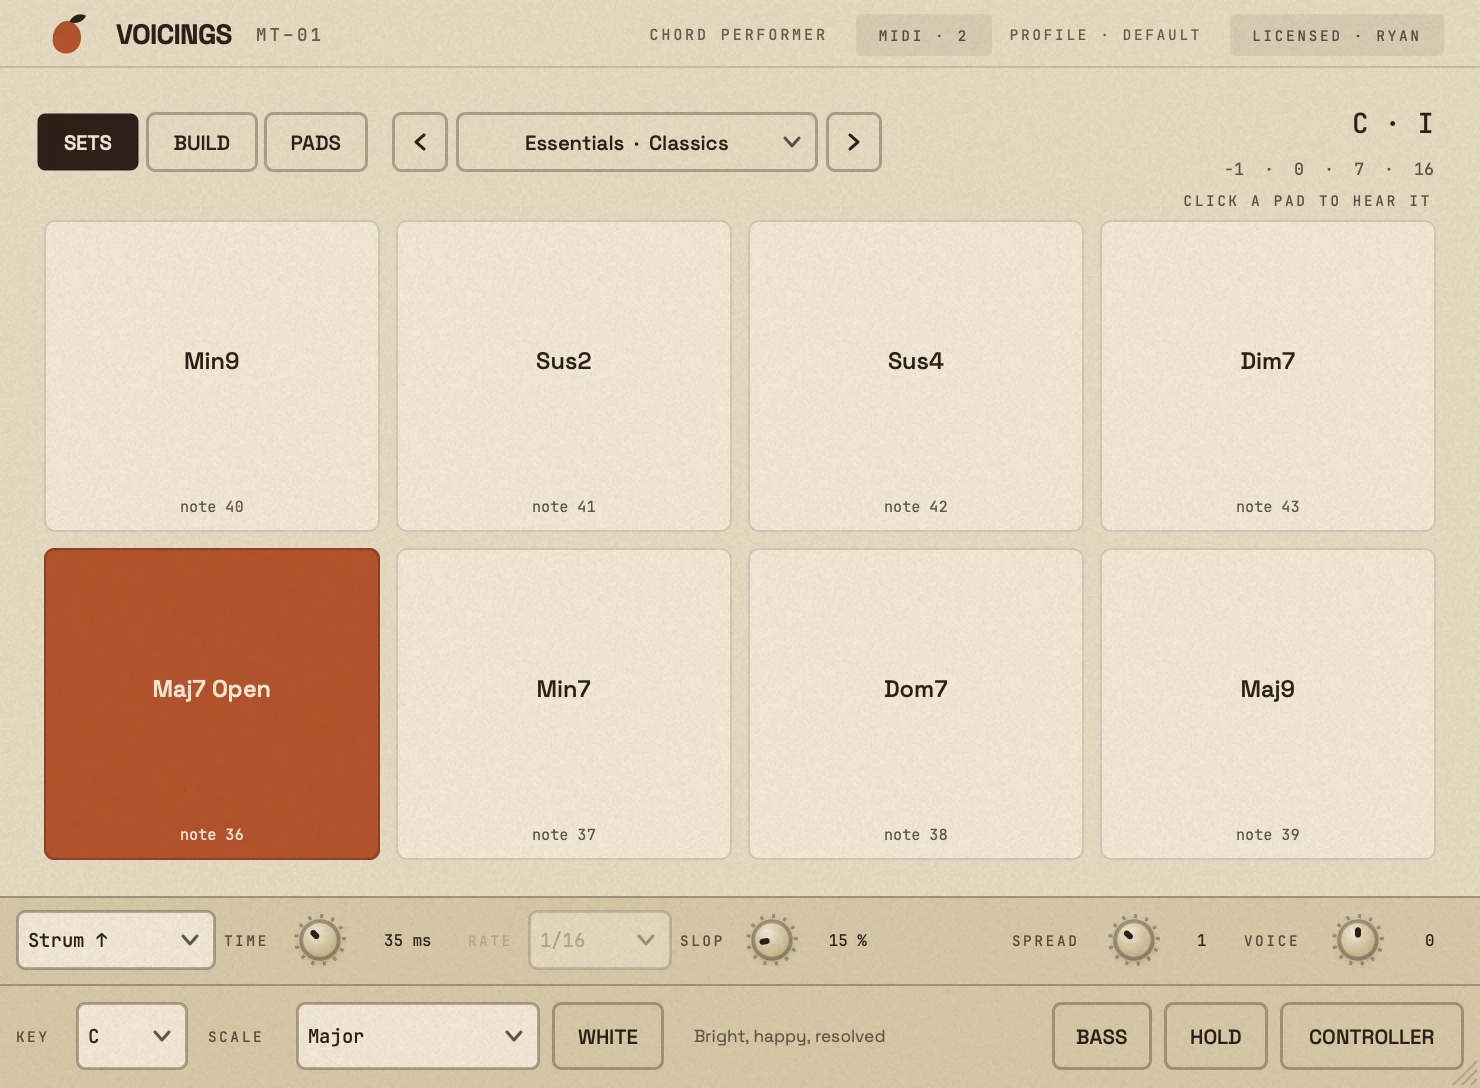Viewport: 1480px width, 1088px height.
Task: Click the CHORD PERFORMER label
Action: 738,35
